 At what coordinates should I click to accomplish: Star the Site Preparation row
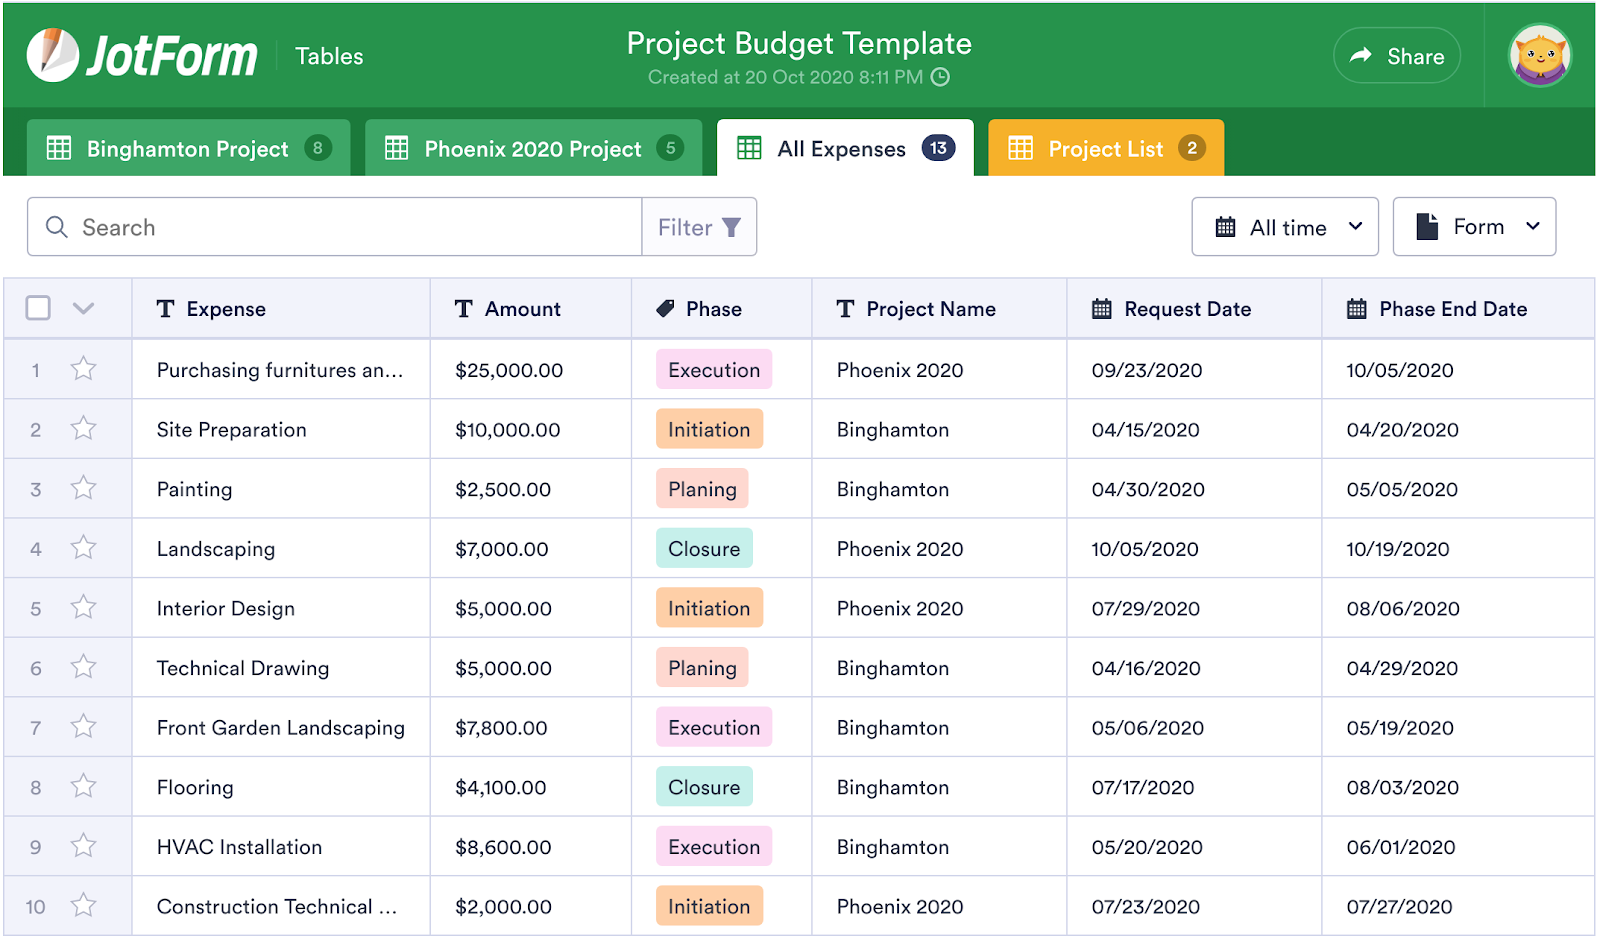[84, 429]
